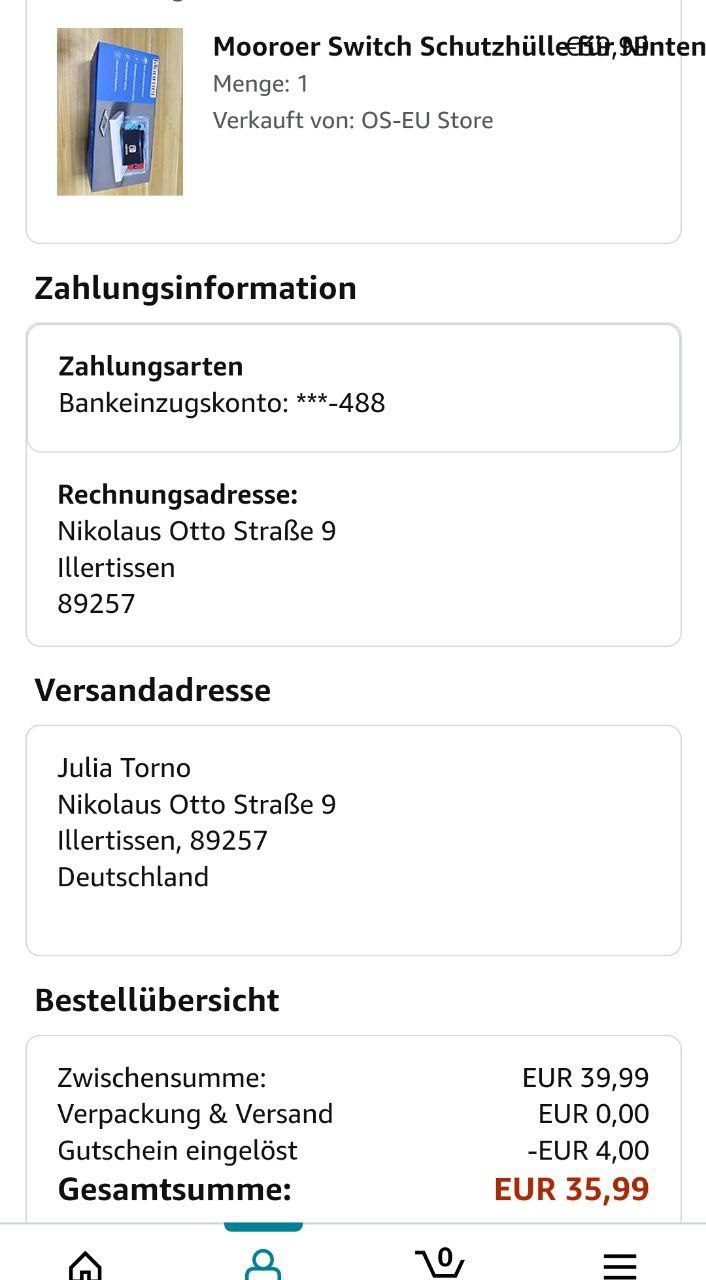The image size is (706, 1280).
Task: Tap the Zwischensumme amount EUR 39,99
Action: (x=585, y=1078)
